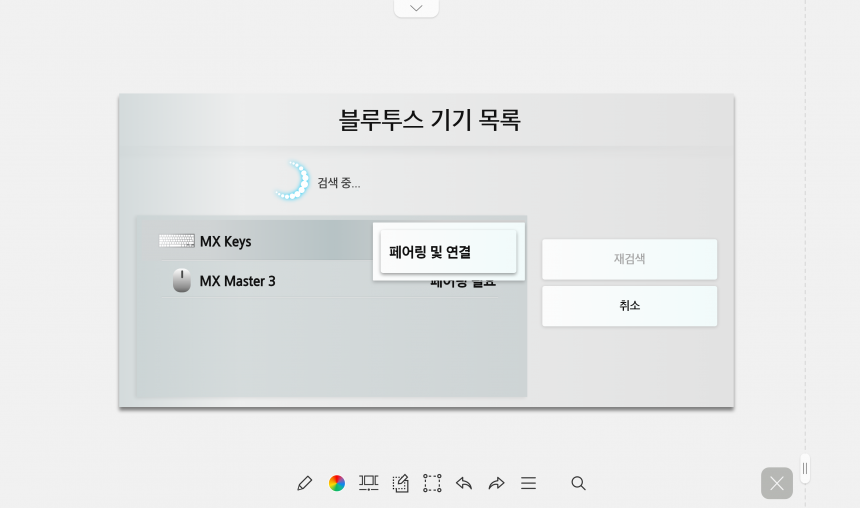Click the magnifier search icon

point(578,483)
